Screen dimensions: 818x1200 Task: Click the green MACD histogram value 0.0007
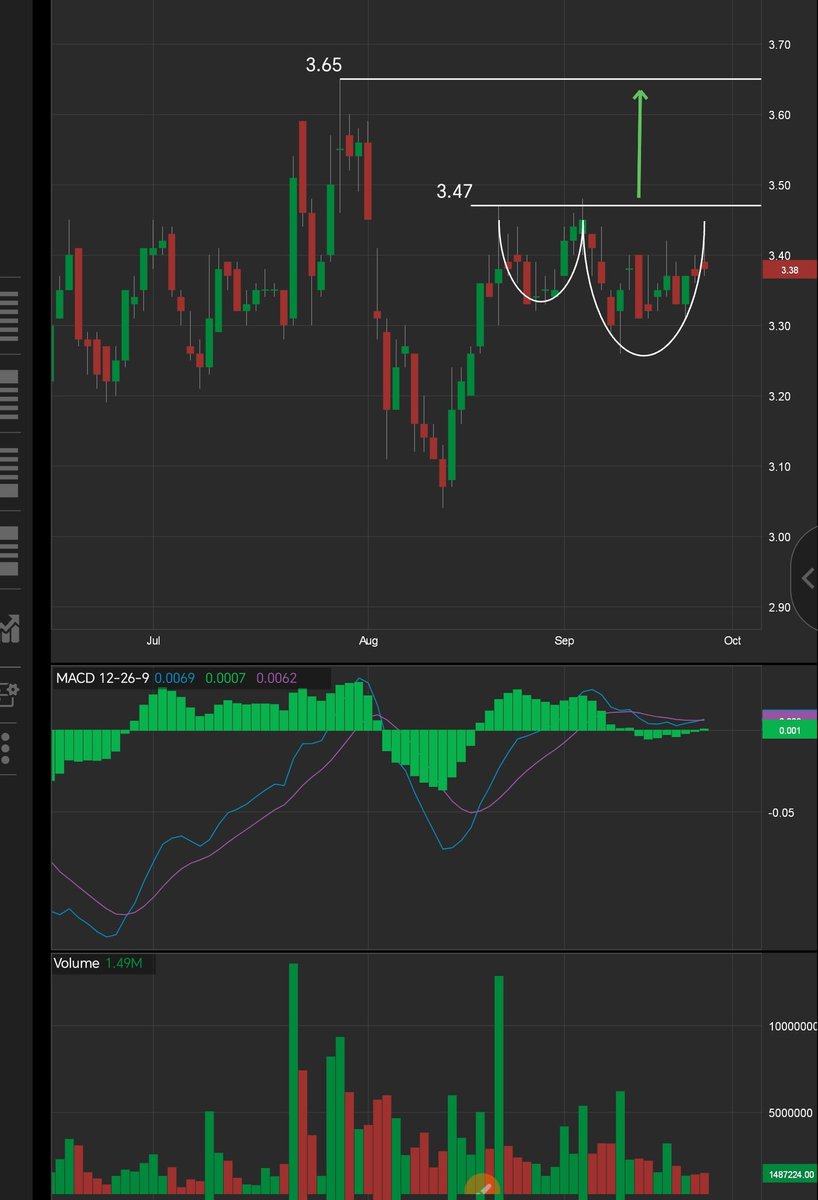coord(226,678)
